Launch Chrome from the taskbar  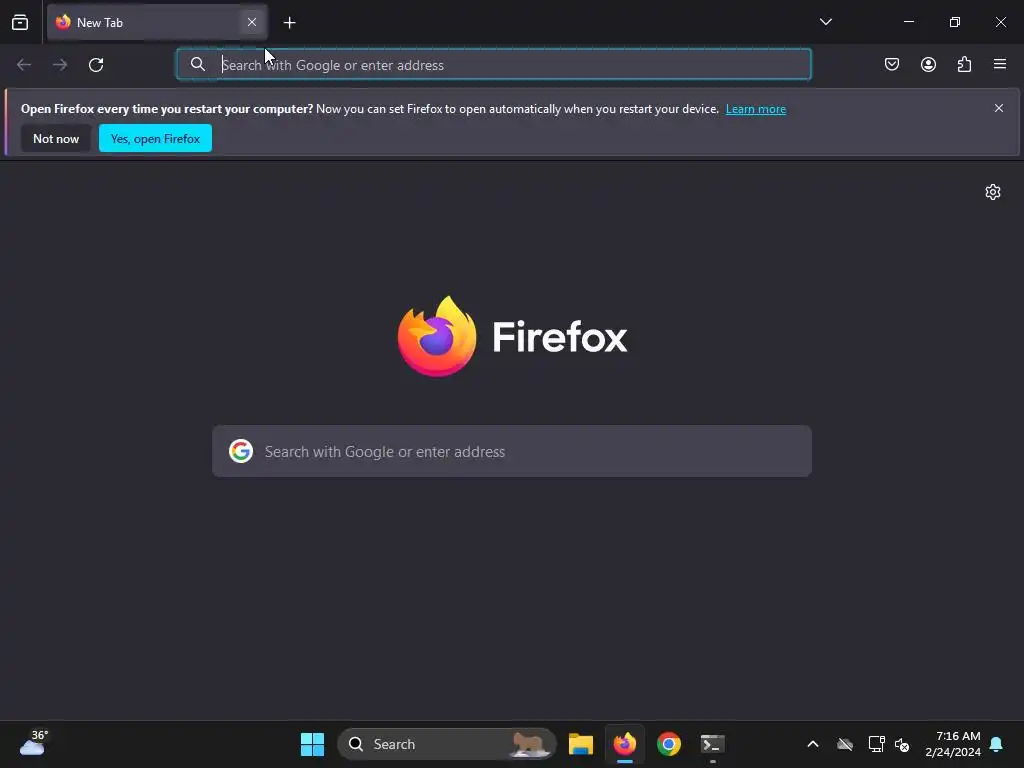point(669,744)
